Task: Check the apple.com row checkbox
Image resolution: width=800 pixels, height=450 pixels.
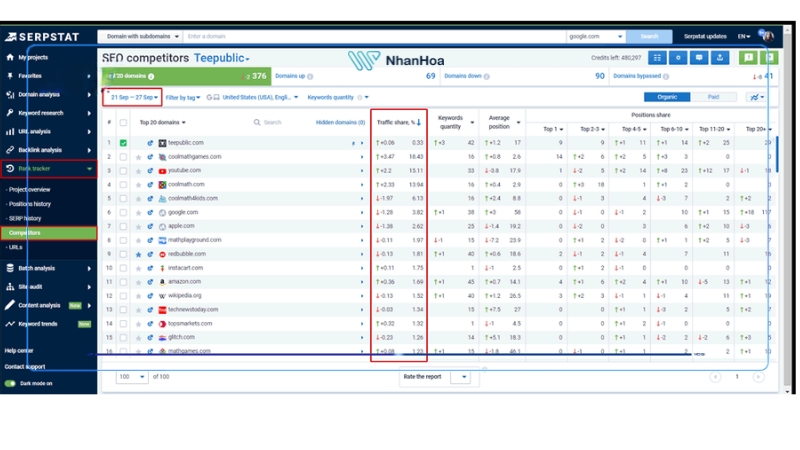Action: (x=123, y=227)
